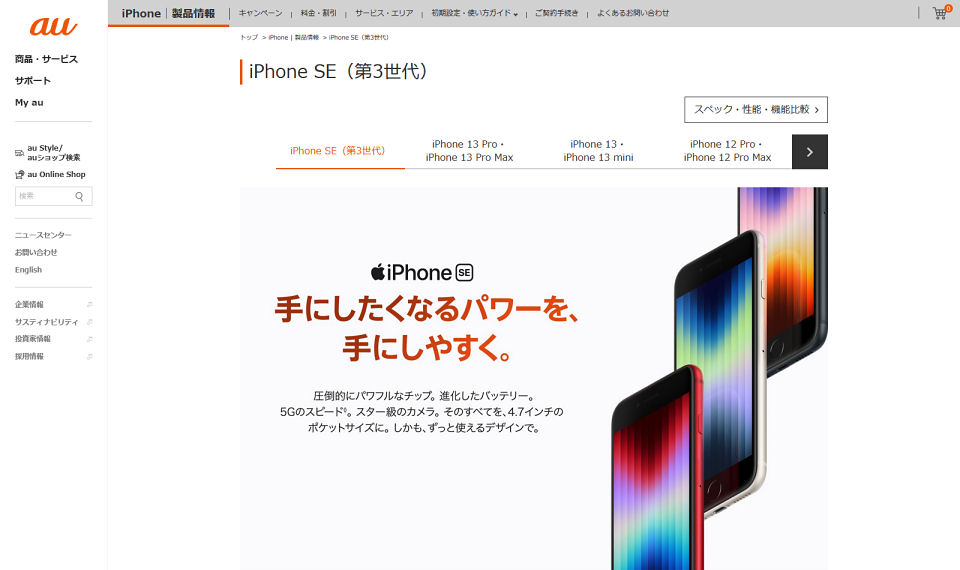Go to My au

[29, 103]
